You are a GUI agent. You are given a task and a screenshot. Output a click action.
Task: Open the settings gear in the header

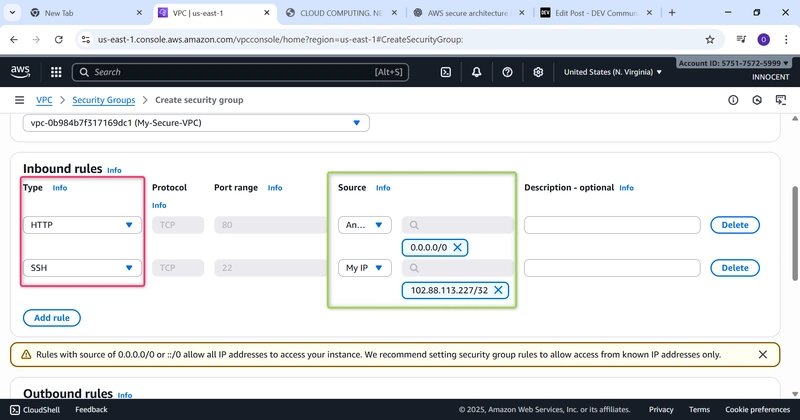point(538,72)
